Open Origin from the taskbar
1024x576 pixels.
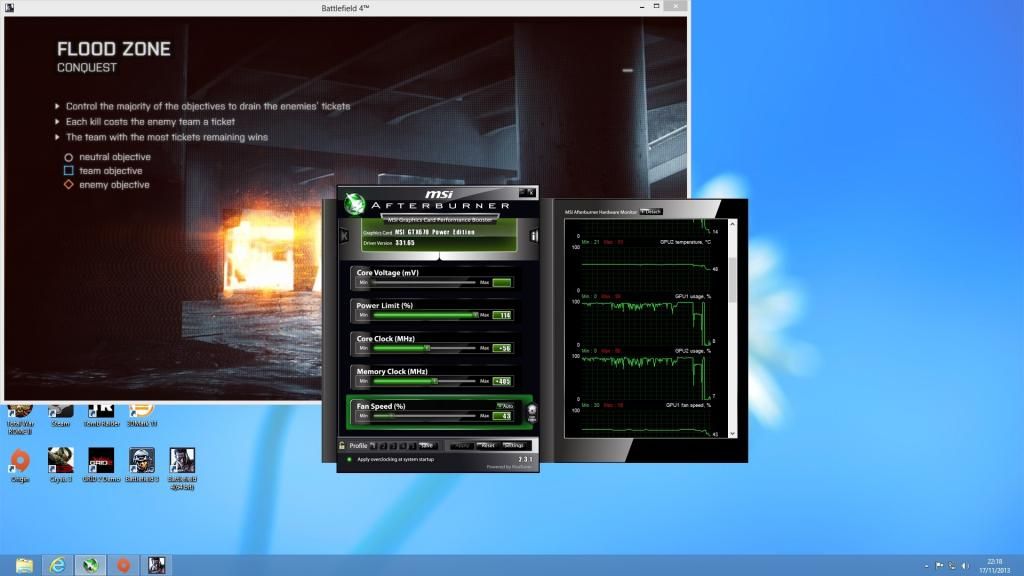coord(123,566)
